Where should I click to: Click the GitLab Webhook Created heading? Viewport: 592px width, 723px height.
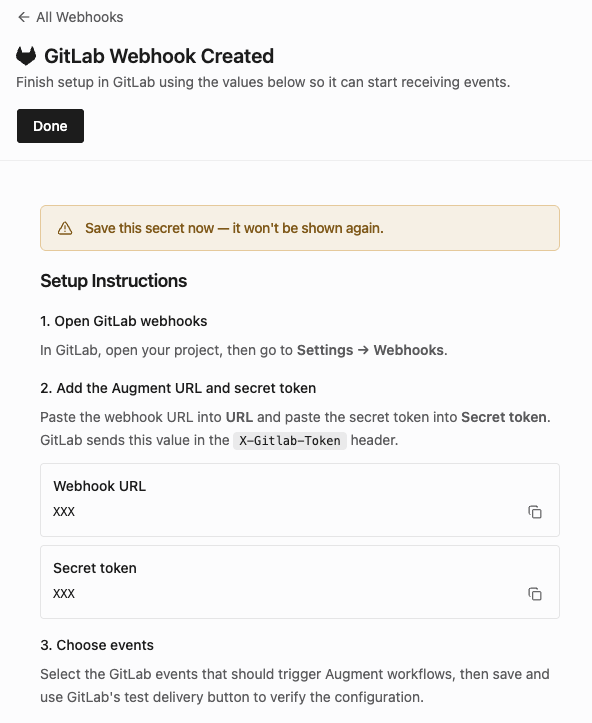click(x=159, y=56)
